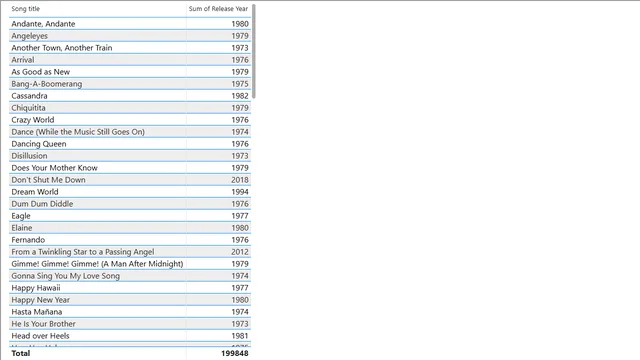
Task: Click the table's vertical scrollbar thumb
Action: click(x=253, y=51)
